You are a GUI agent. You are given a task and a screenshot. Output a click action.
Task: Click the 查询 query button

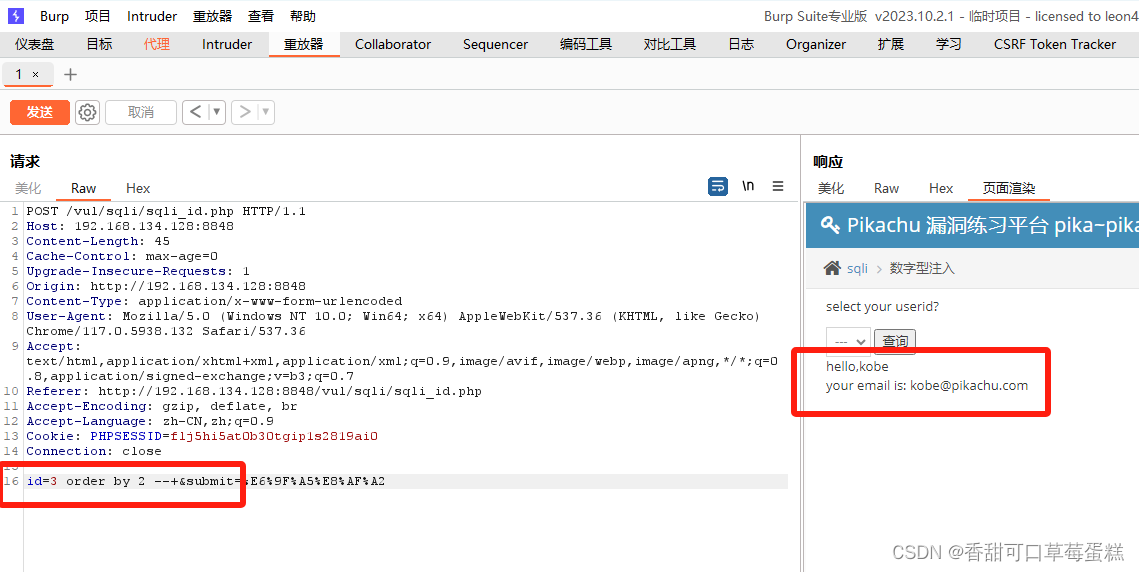point(895,341)
